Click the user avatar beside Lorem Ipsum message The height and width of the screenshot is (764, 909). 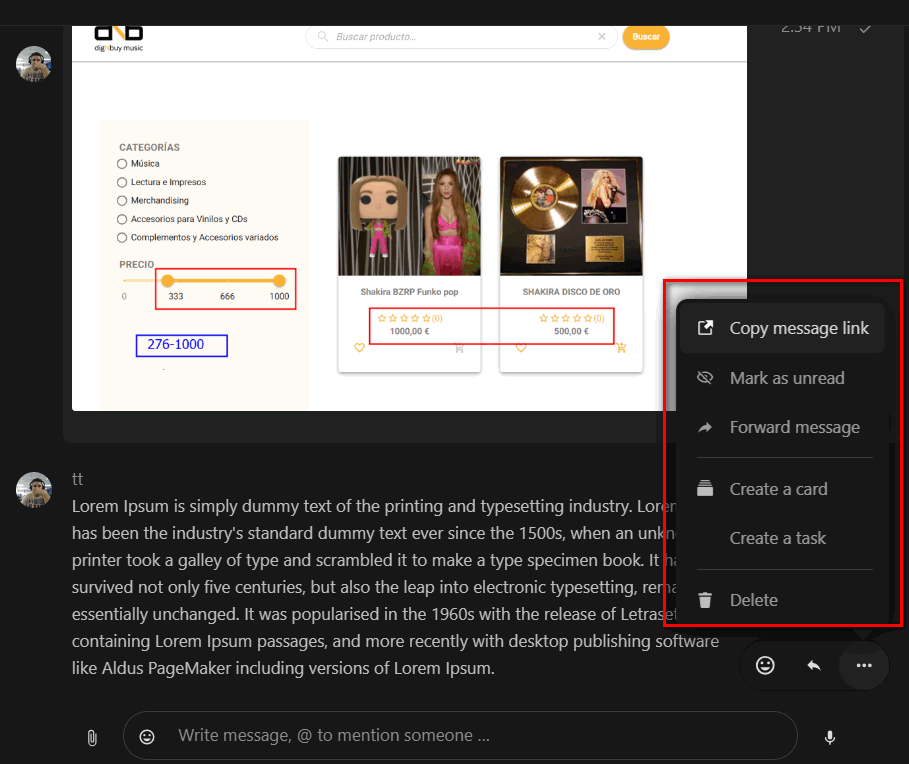point(34,490)
